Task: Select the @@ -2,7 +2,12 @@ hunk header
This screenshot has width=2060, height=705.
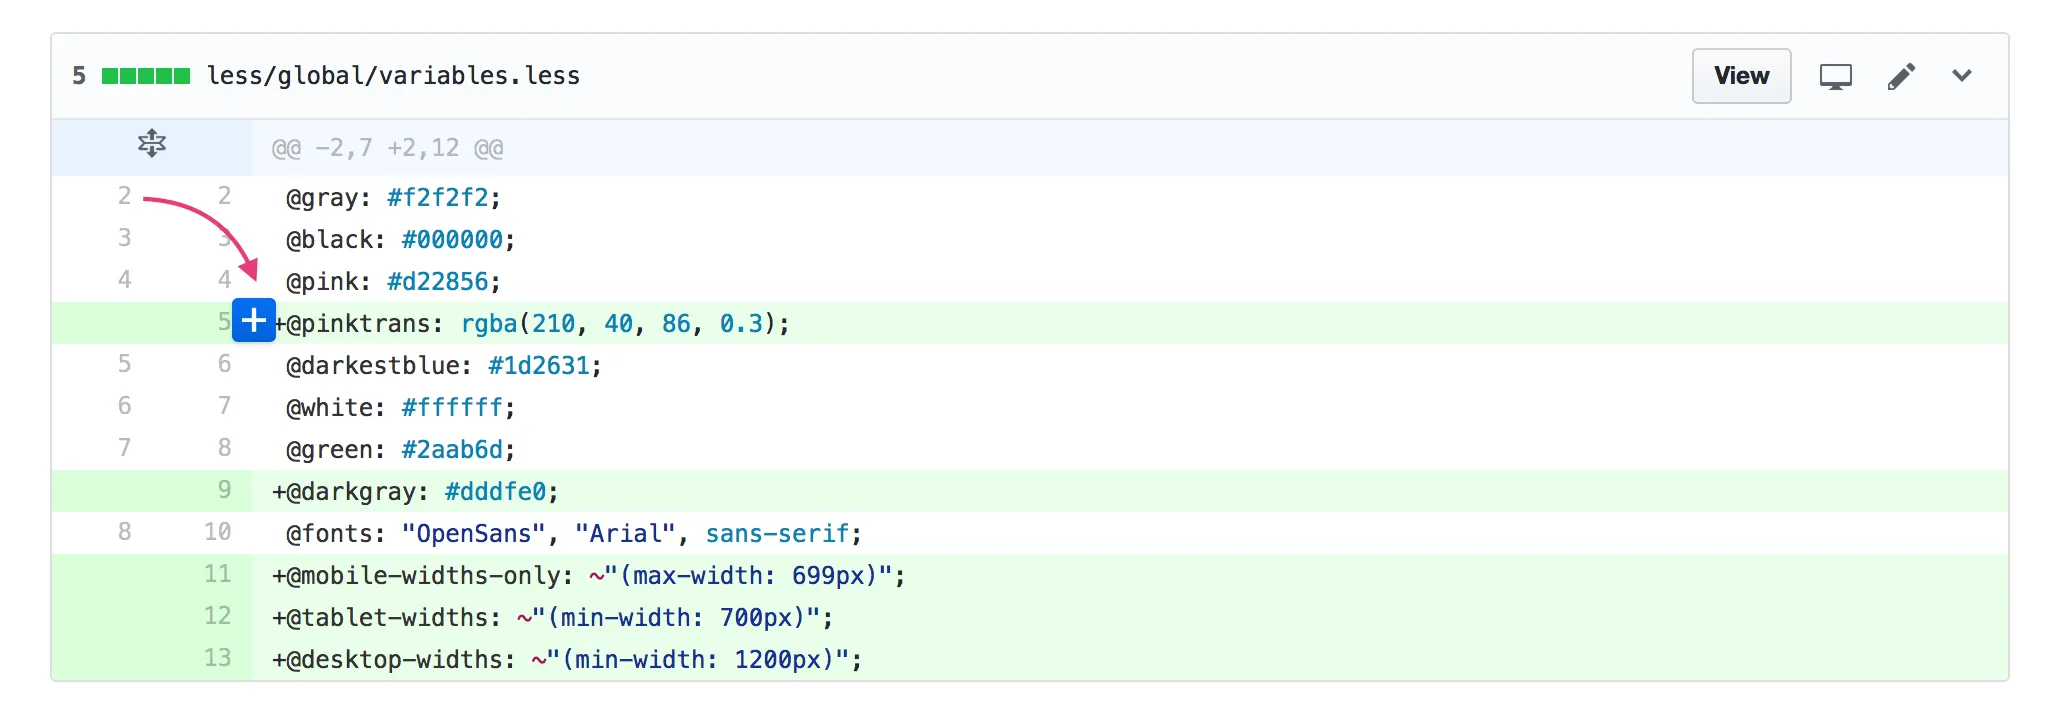Action: click(388, 149)
